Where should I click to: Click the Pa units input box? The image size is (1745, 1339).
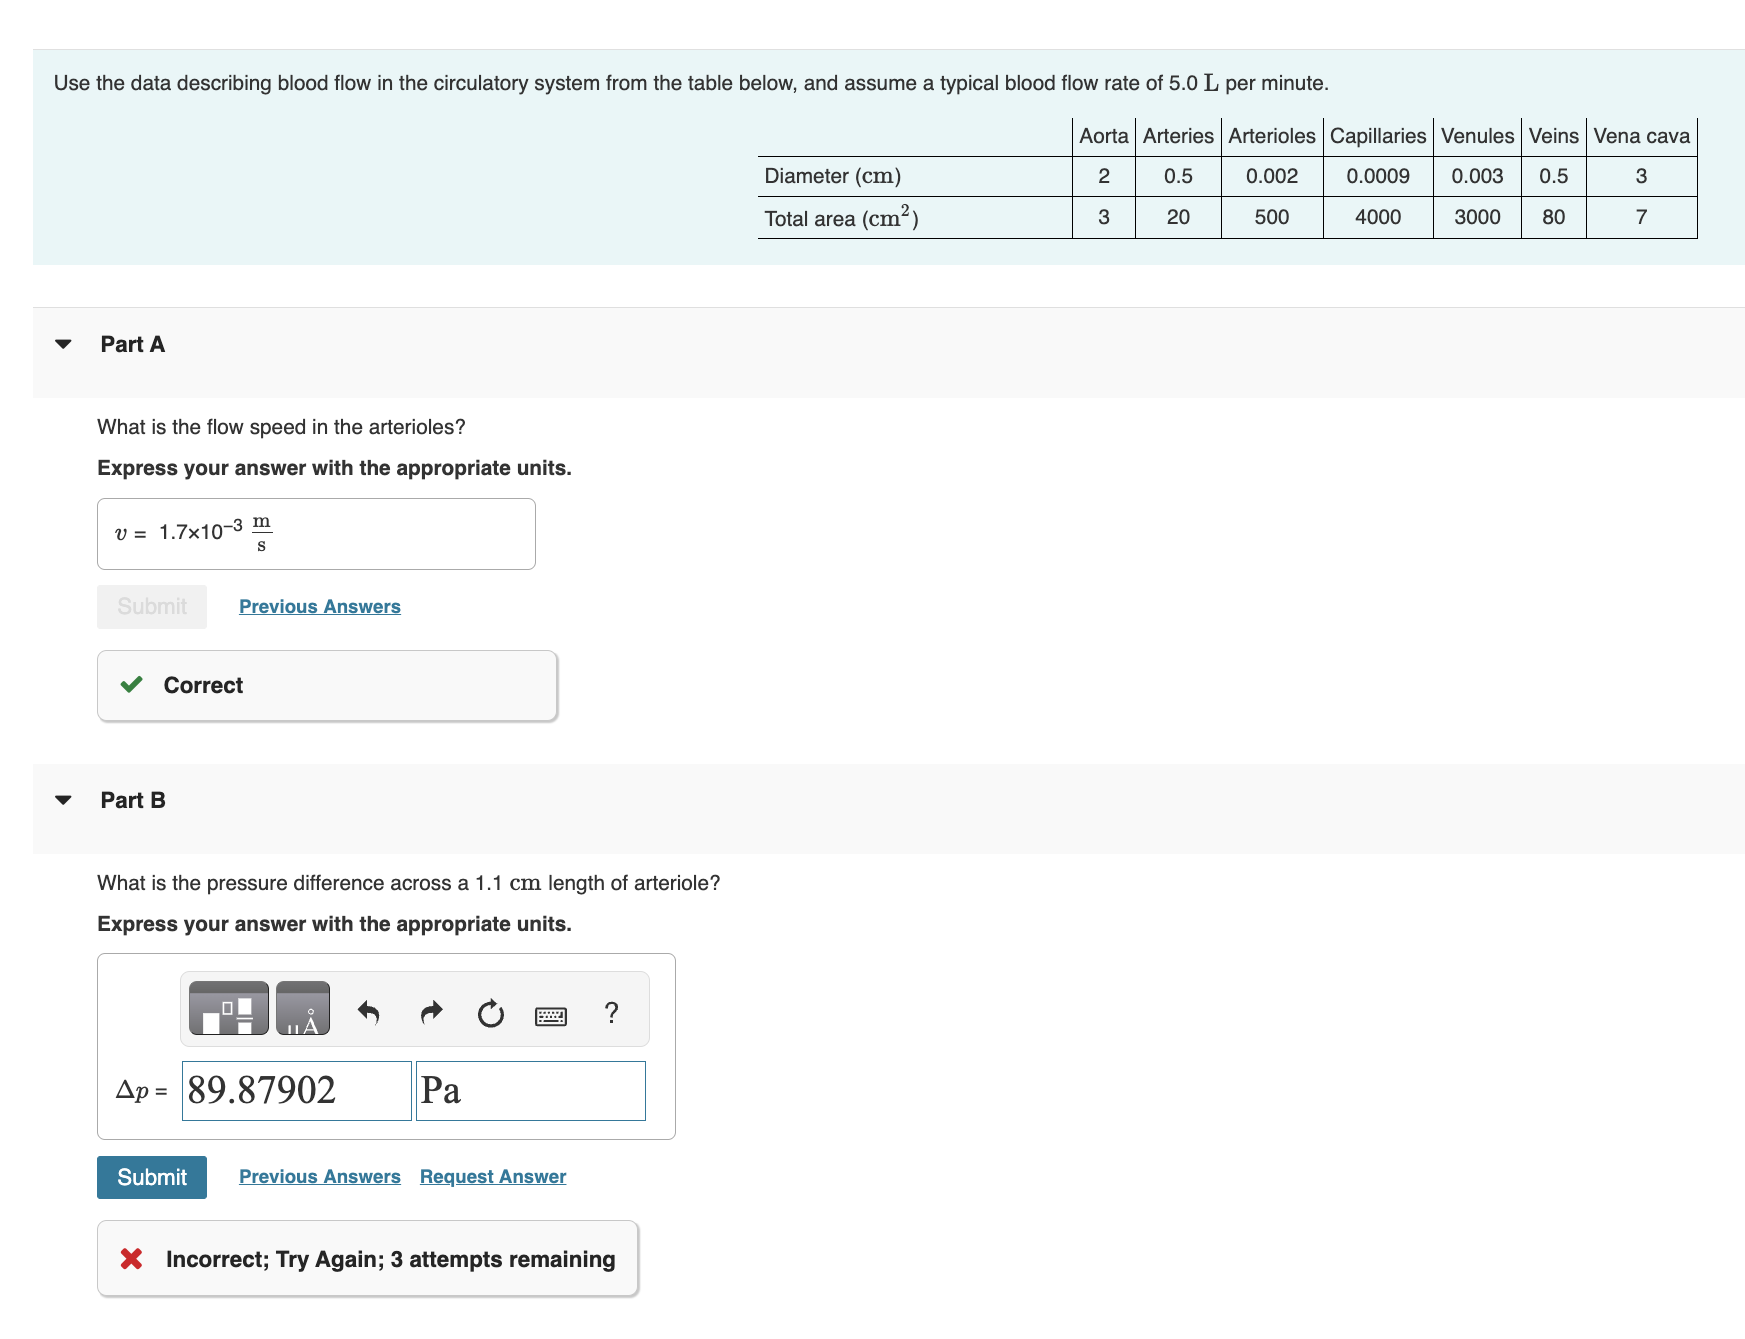tap(529, 1090)
